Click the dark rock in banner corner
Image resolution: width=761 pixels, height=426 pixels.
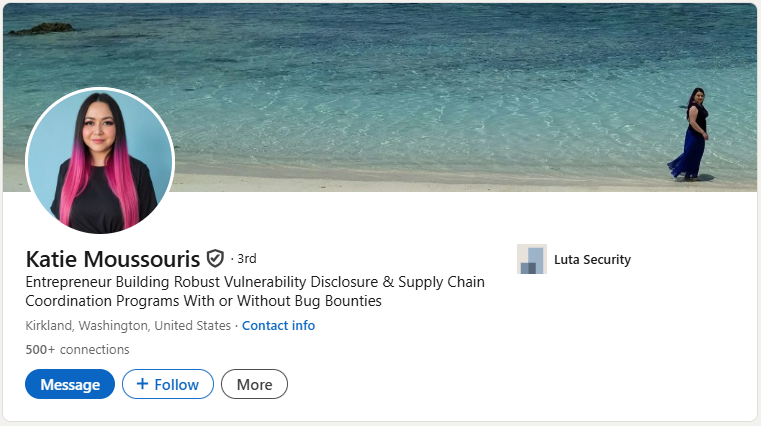point(42,28)
